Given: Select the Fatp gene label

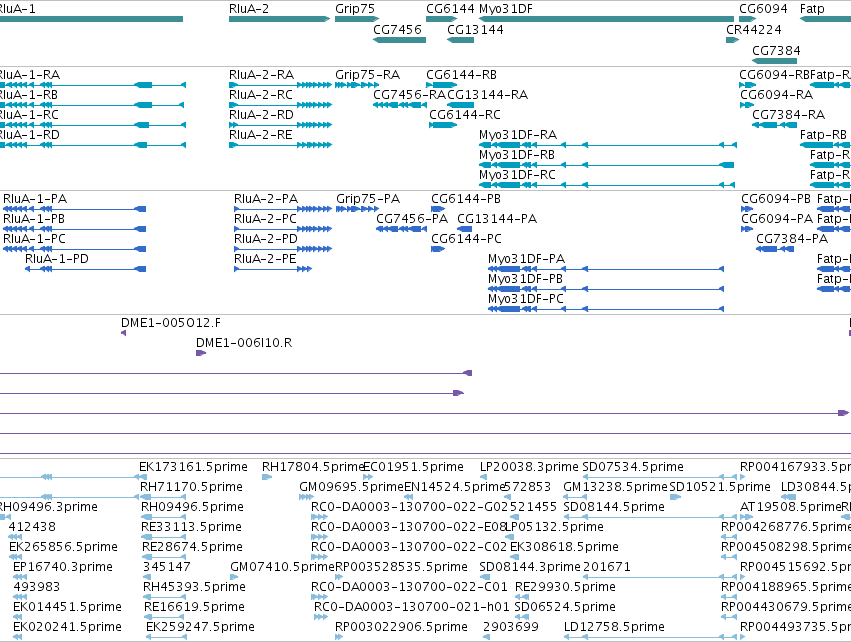Looking at the screenshot, I should coord(812,9).
